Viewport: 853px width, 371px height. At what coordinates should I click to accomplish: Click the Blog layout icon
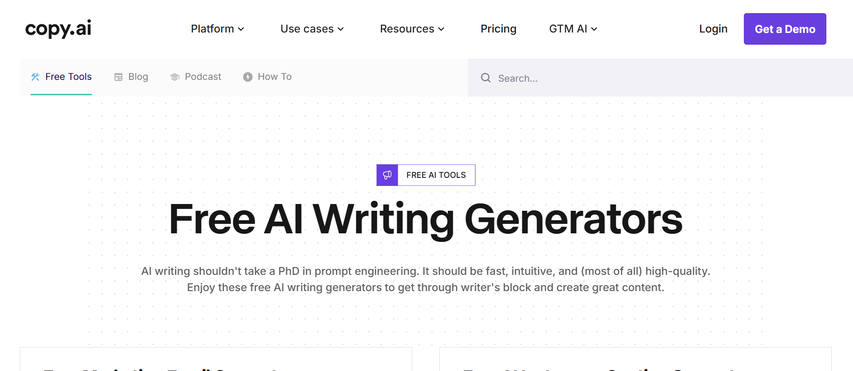point(118,77)
